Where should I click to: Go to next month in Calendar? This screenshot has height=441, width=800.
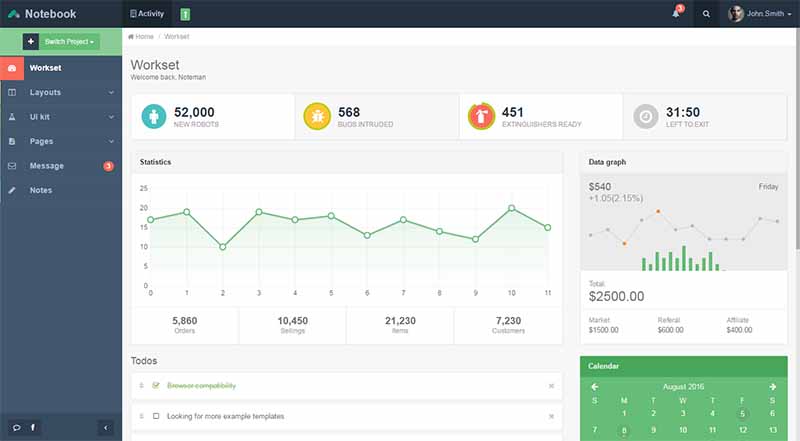[x=772, y=387]
